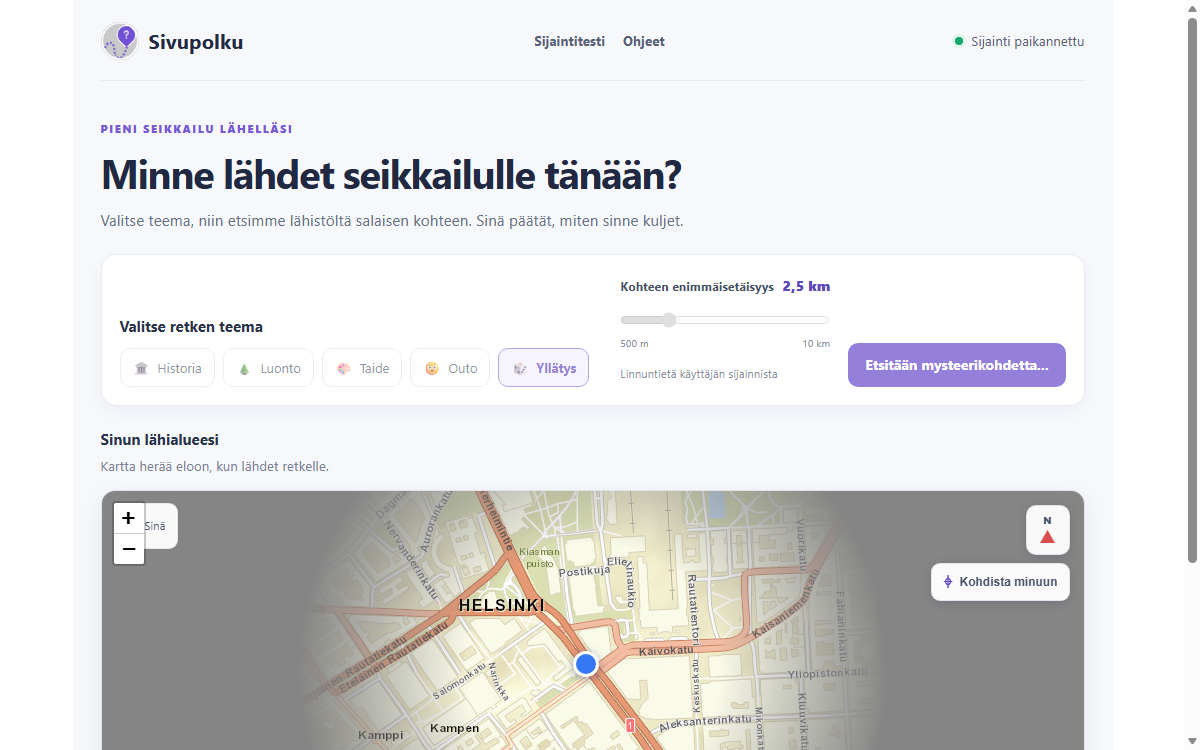Click the Kohdista minuun button
Image resolution: width=1200 pixels, height=750 pixels.
coord(1000,582)
